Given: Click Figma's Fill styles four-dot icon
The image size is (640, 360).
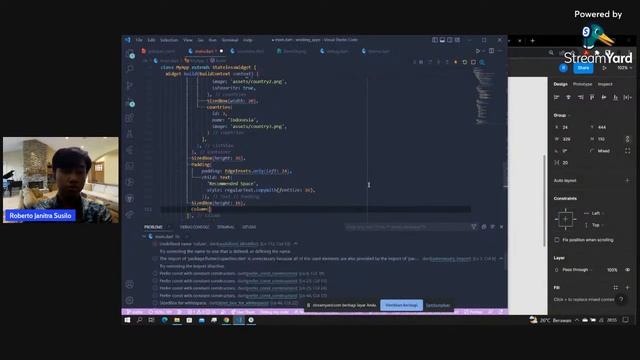Looking at the screenshot, I should pos(616,287).
